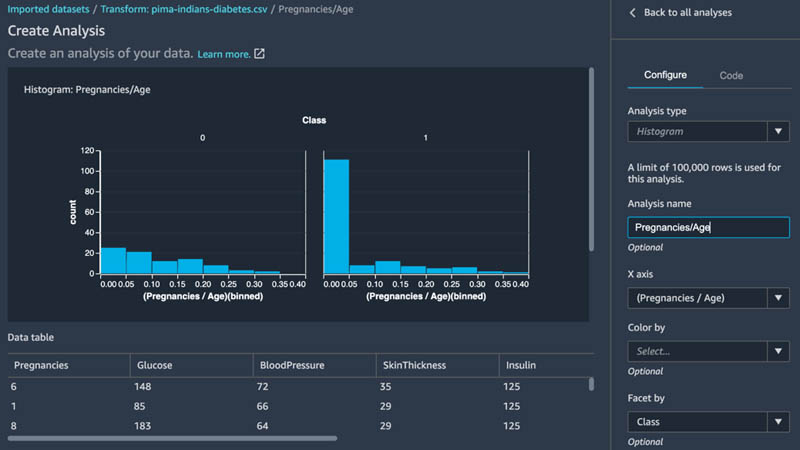800x450 pixels.
Task: Open the Learn more external link icon
Action: (259, 54)
